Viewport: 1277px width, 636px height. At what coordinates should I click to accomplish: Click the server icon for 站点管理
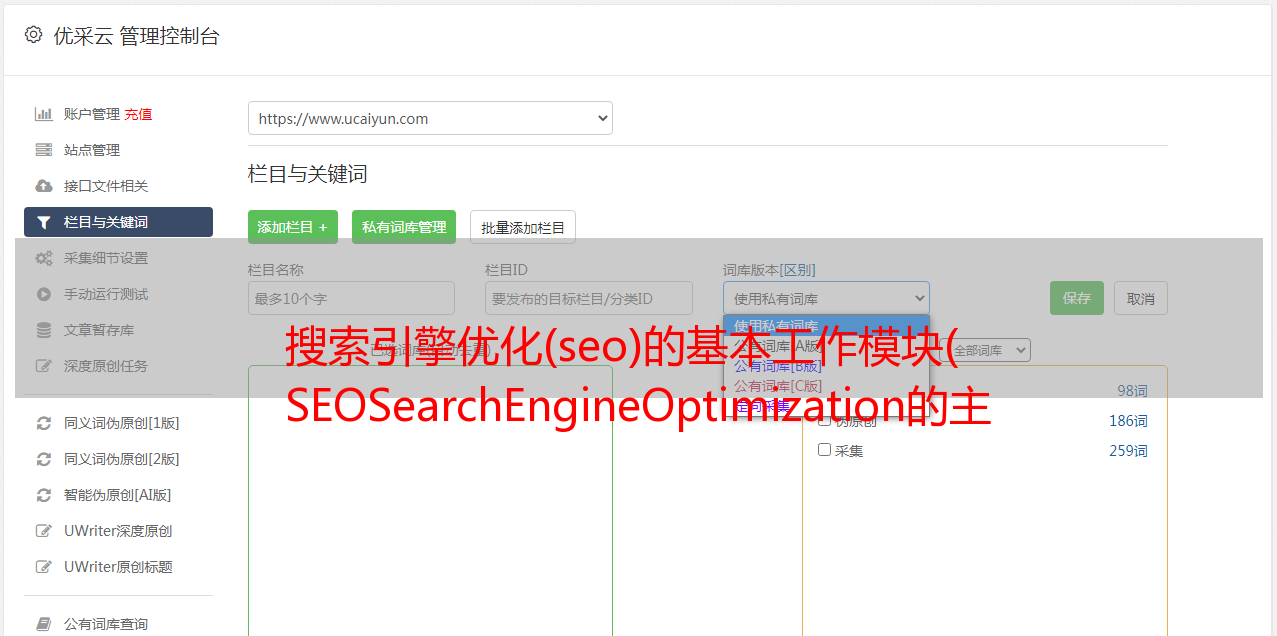[x=43, y=150]
